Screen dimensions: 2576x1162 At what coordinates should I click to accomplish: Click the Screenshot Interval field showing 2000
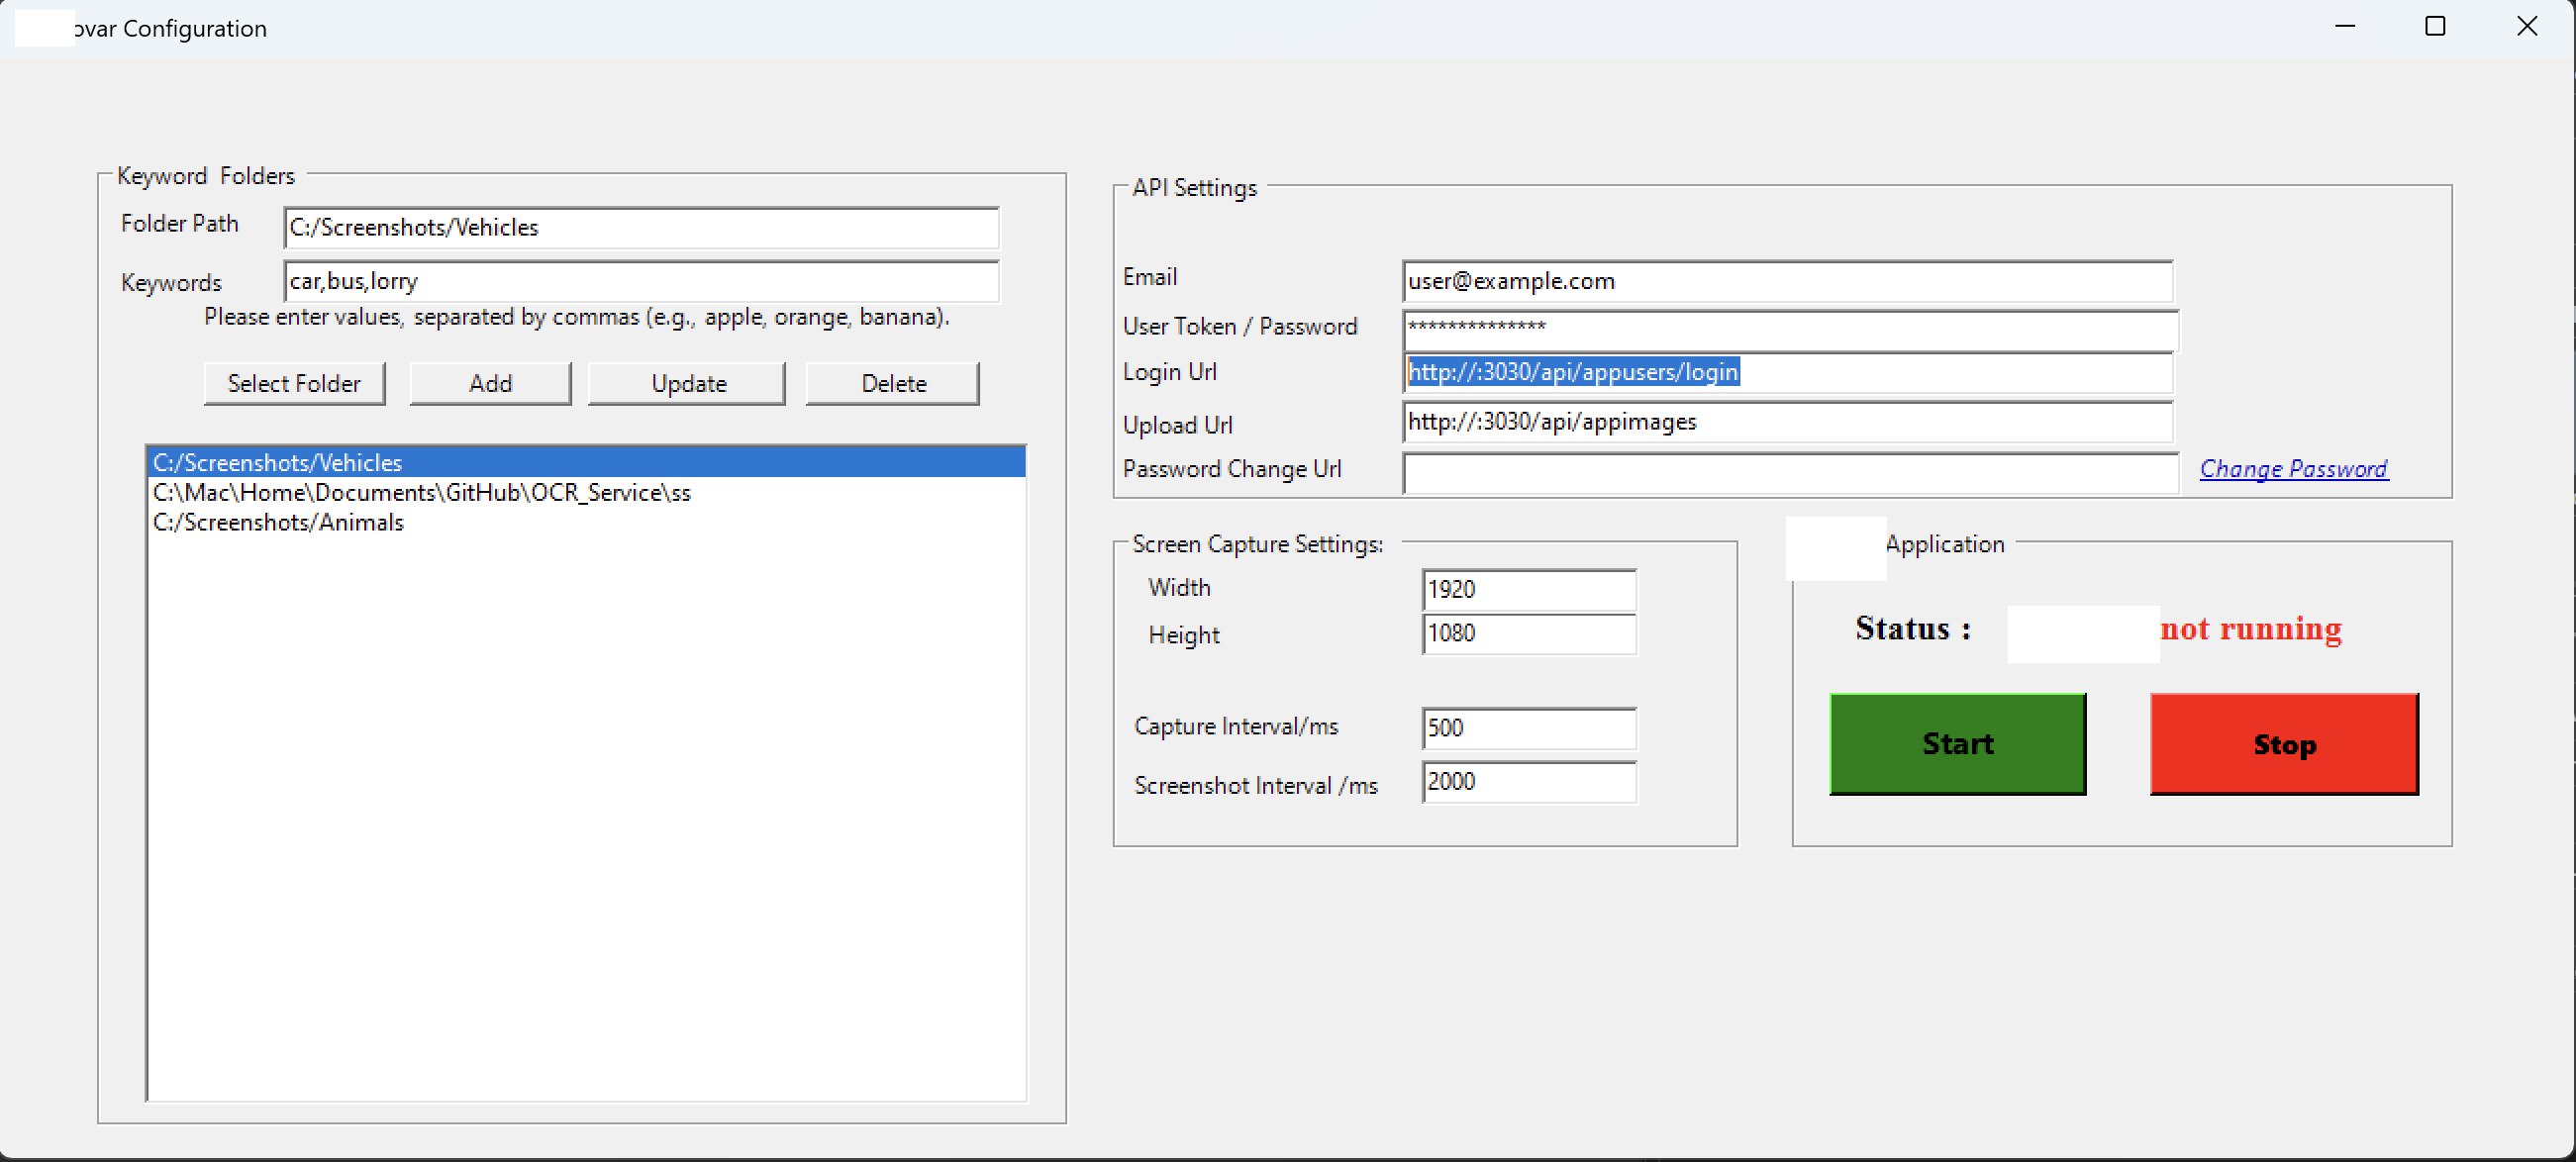1529,782
